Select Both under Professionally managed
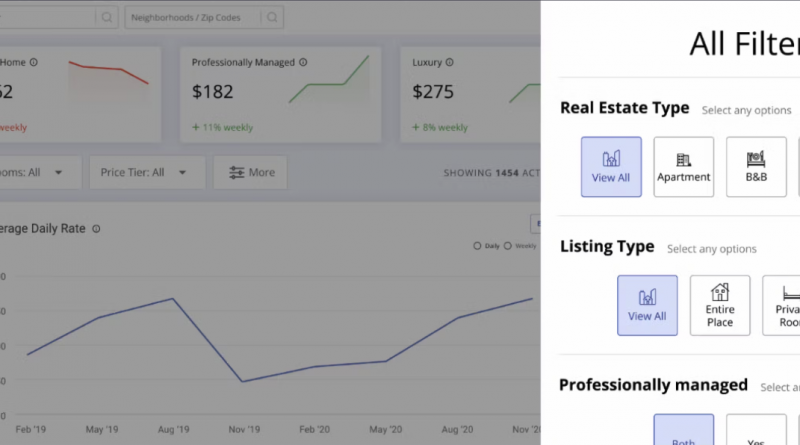 tap(684, 430)
